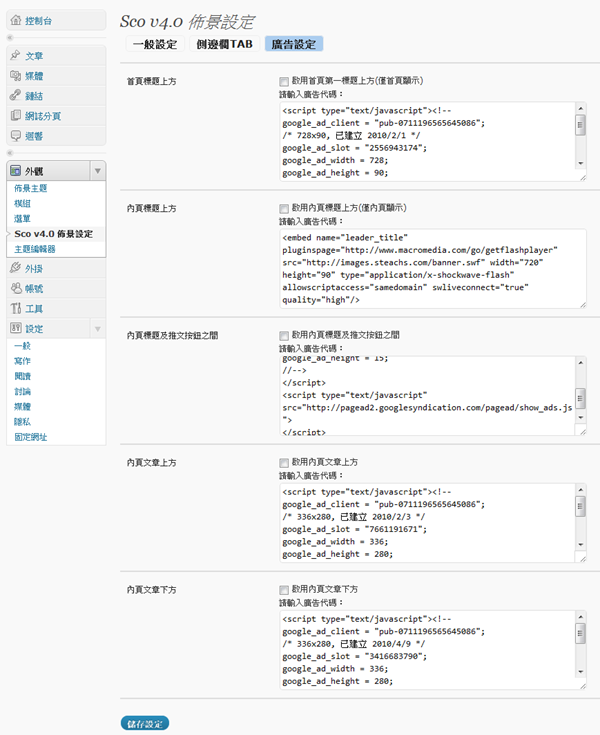The image size is (600, 735).
Task: Open 設定 via its settings icon
Action: [16, 329]
